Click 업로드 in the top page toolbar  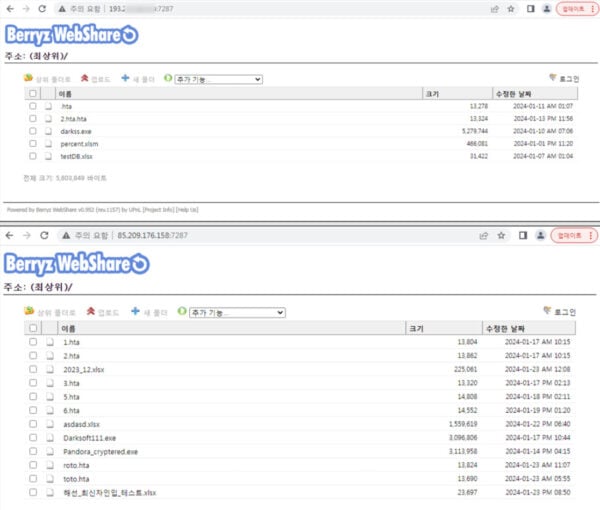(96, 78)
